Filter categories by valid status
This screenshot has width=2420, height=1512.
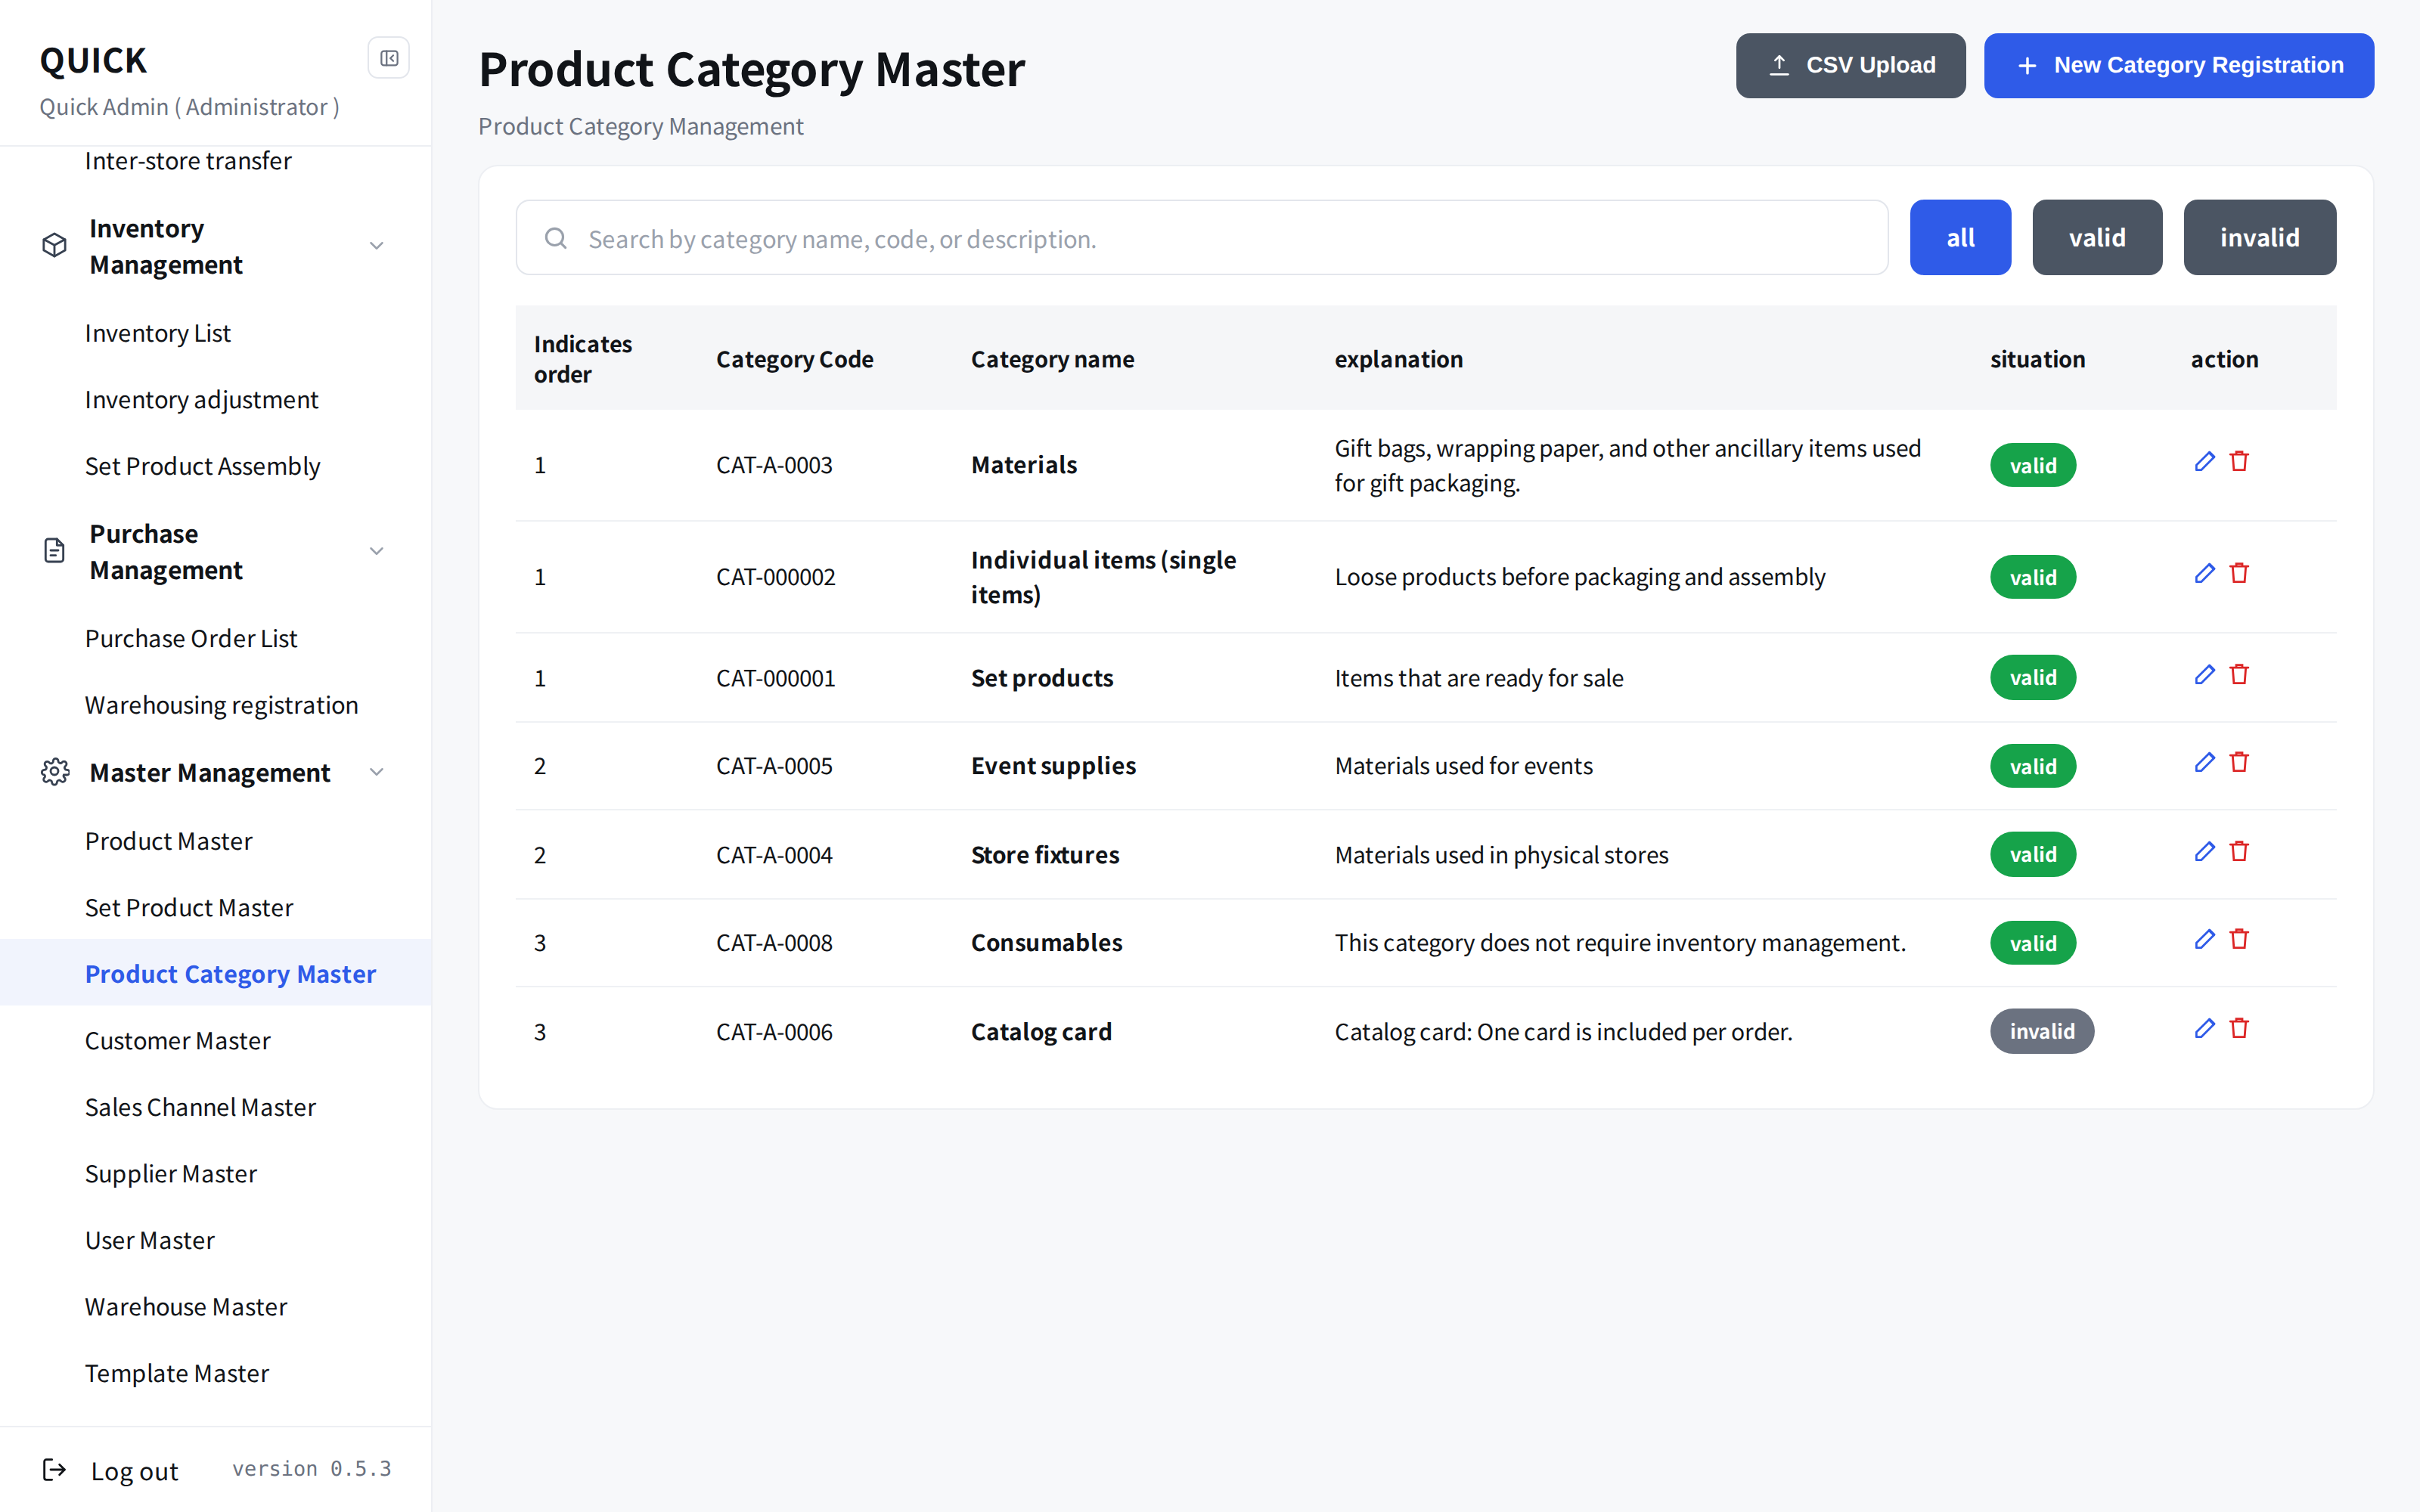pos(2097,237)
